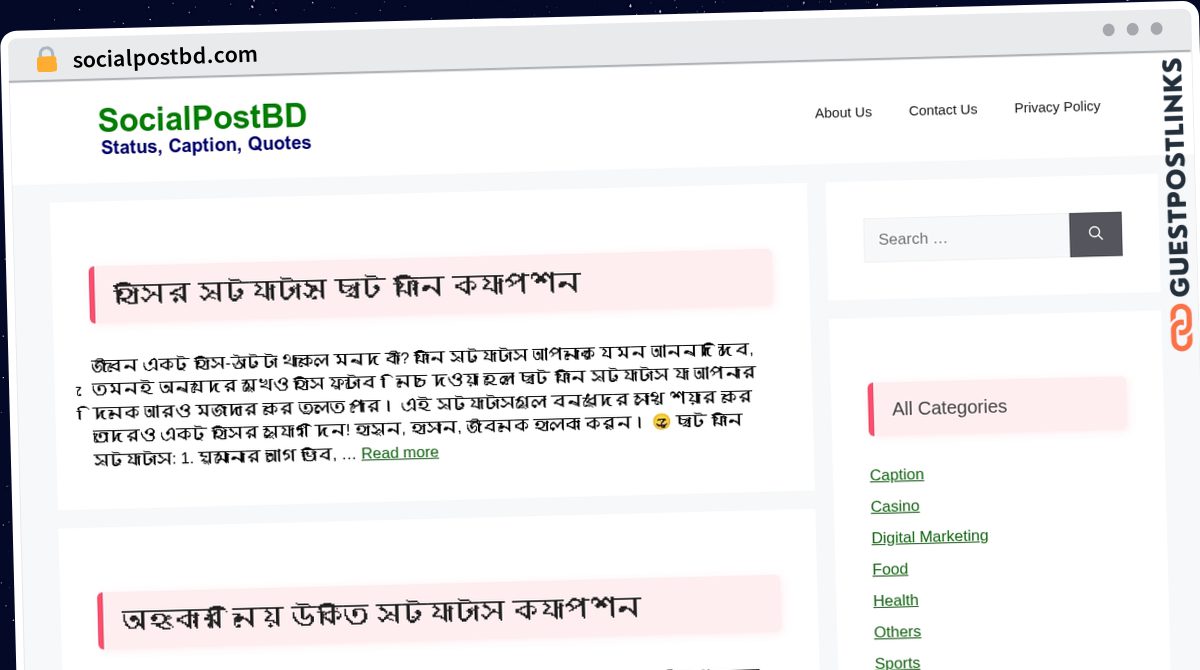Open the Health category link
Image resolution: width=1200 pixels, height=670 pixels.
[x=895, y=600]
